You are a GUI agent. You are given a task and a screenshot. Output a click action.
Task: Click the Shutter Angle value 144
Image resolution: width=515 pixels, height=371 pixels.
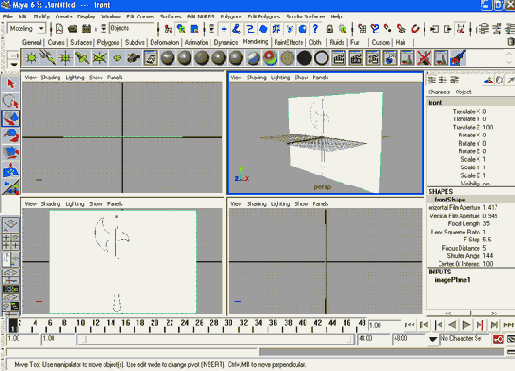(x=488, y=256)
